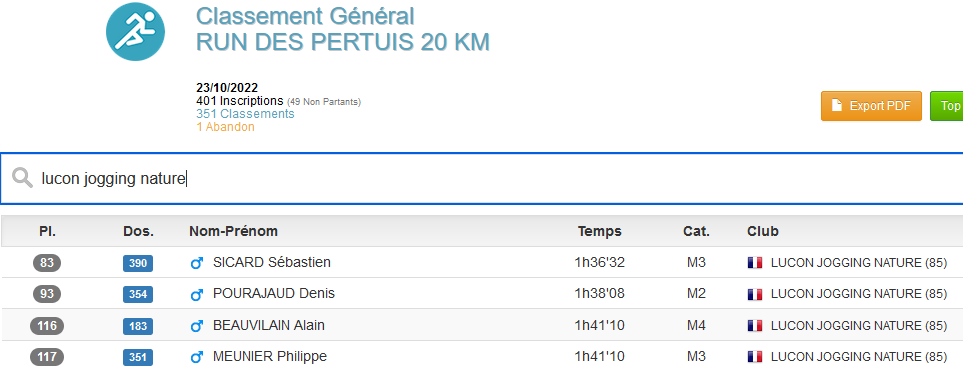This screenshot has height=374, width=963.
Task: Open the 1 Abandon link
Action: point(225,127)
